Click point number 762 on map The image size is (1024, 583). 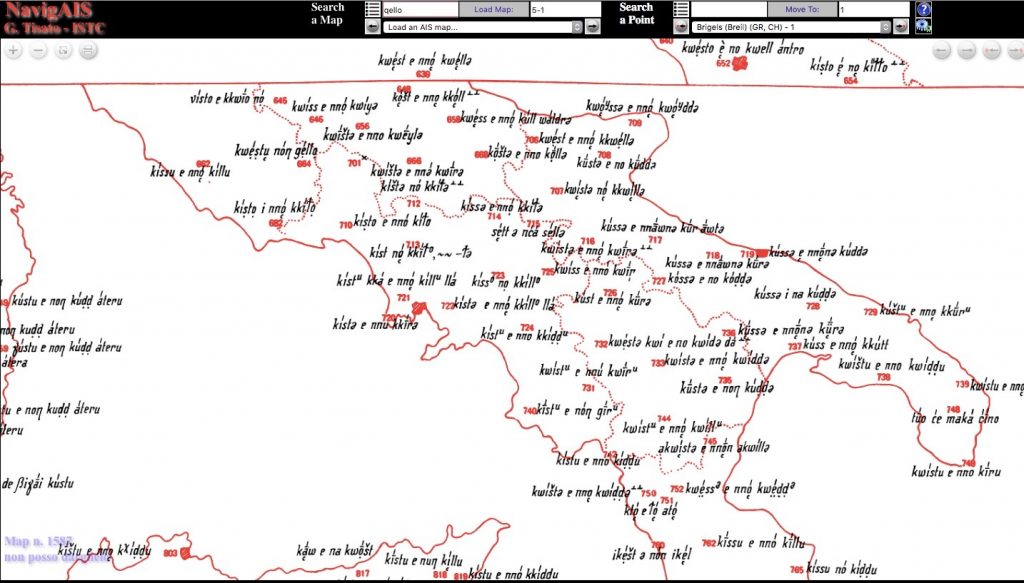[709, 543]
